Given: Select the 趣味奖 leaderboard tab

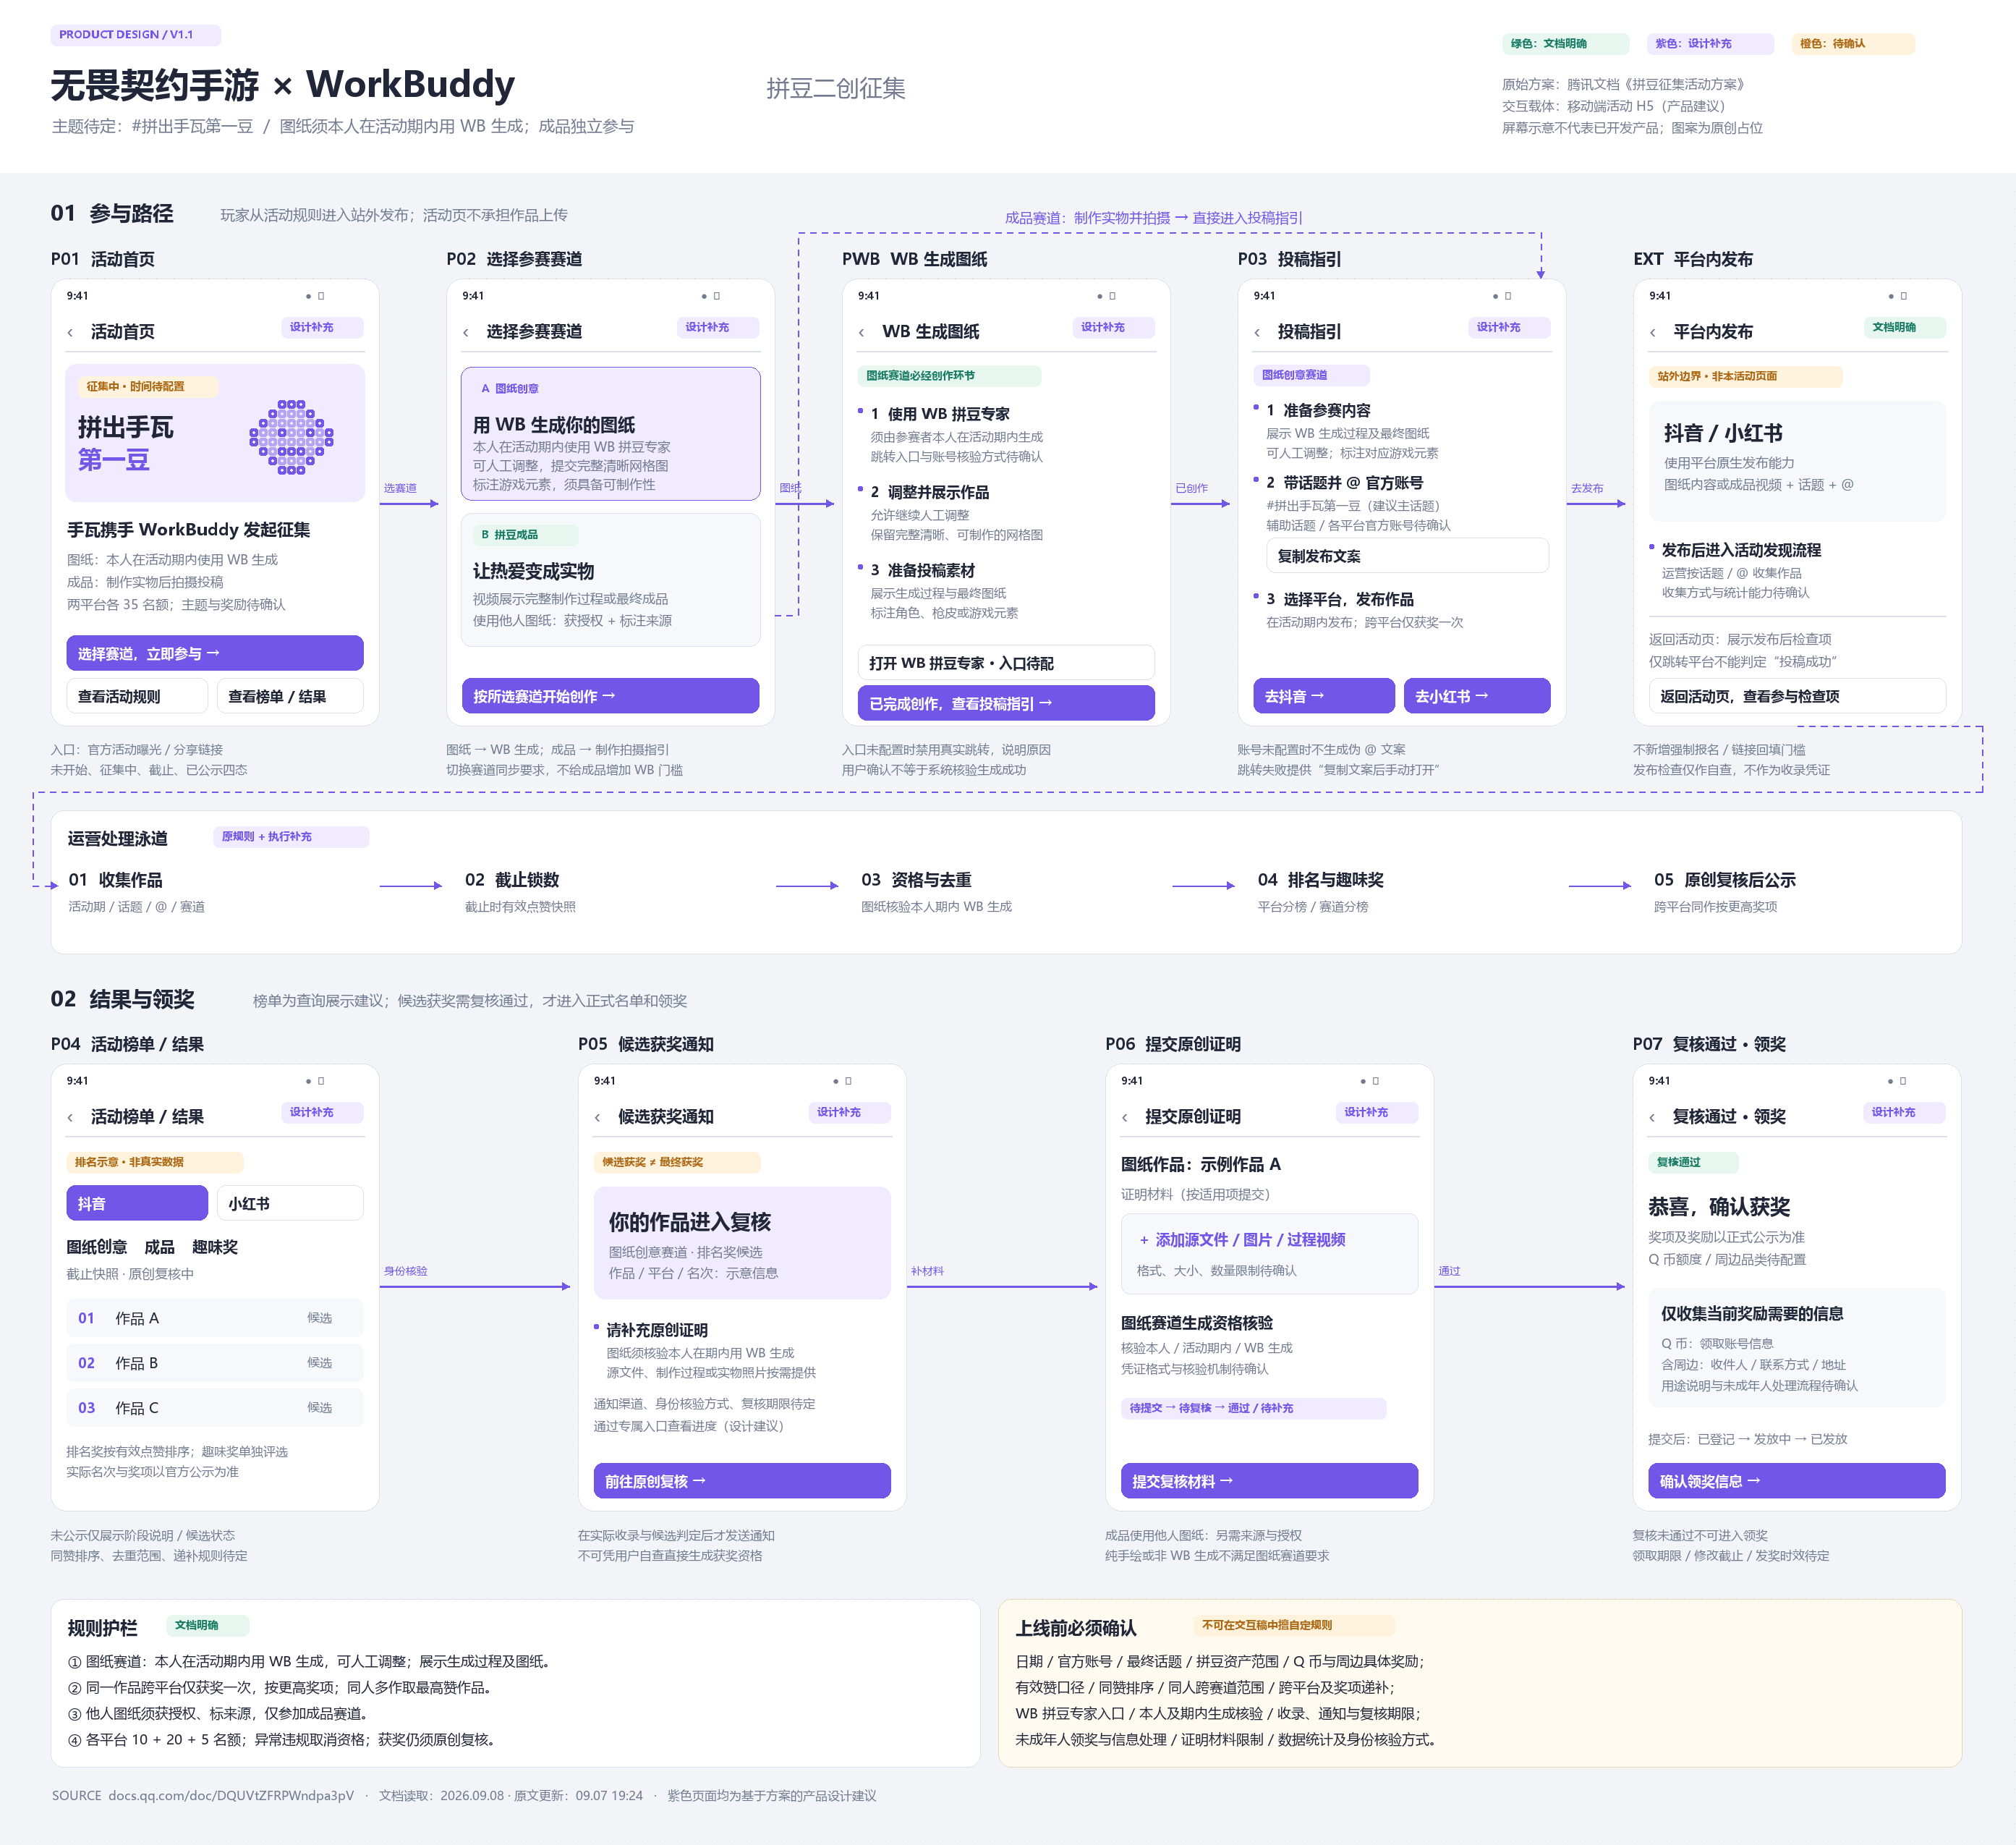Looking at the screenshot, I should coord(215,1247).
